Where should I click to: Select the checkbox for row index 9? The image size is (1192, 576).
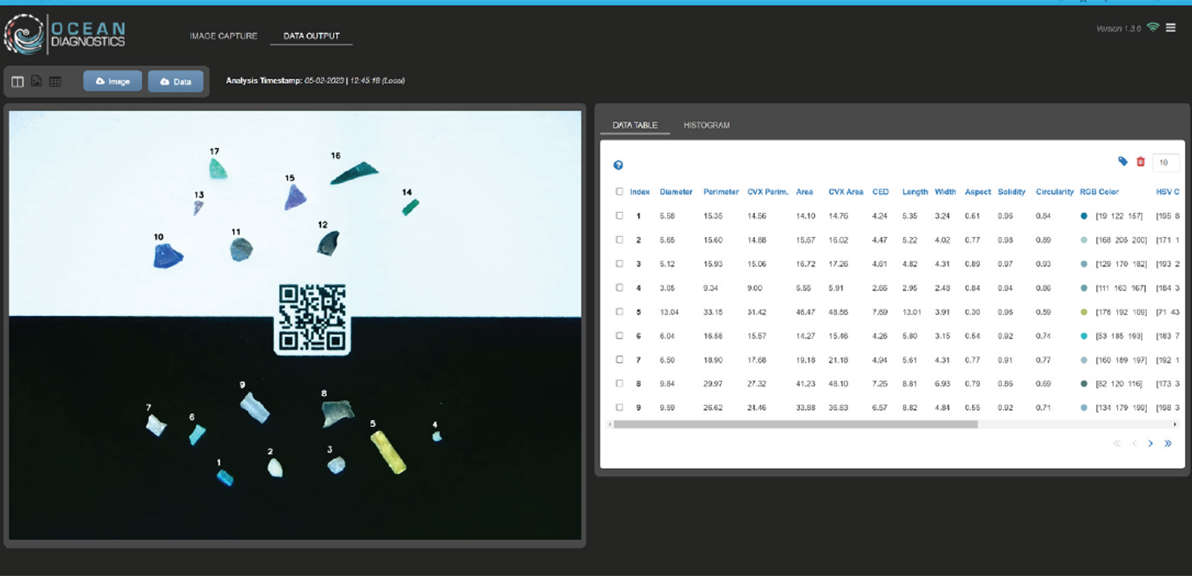(x=619, y=408)
